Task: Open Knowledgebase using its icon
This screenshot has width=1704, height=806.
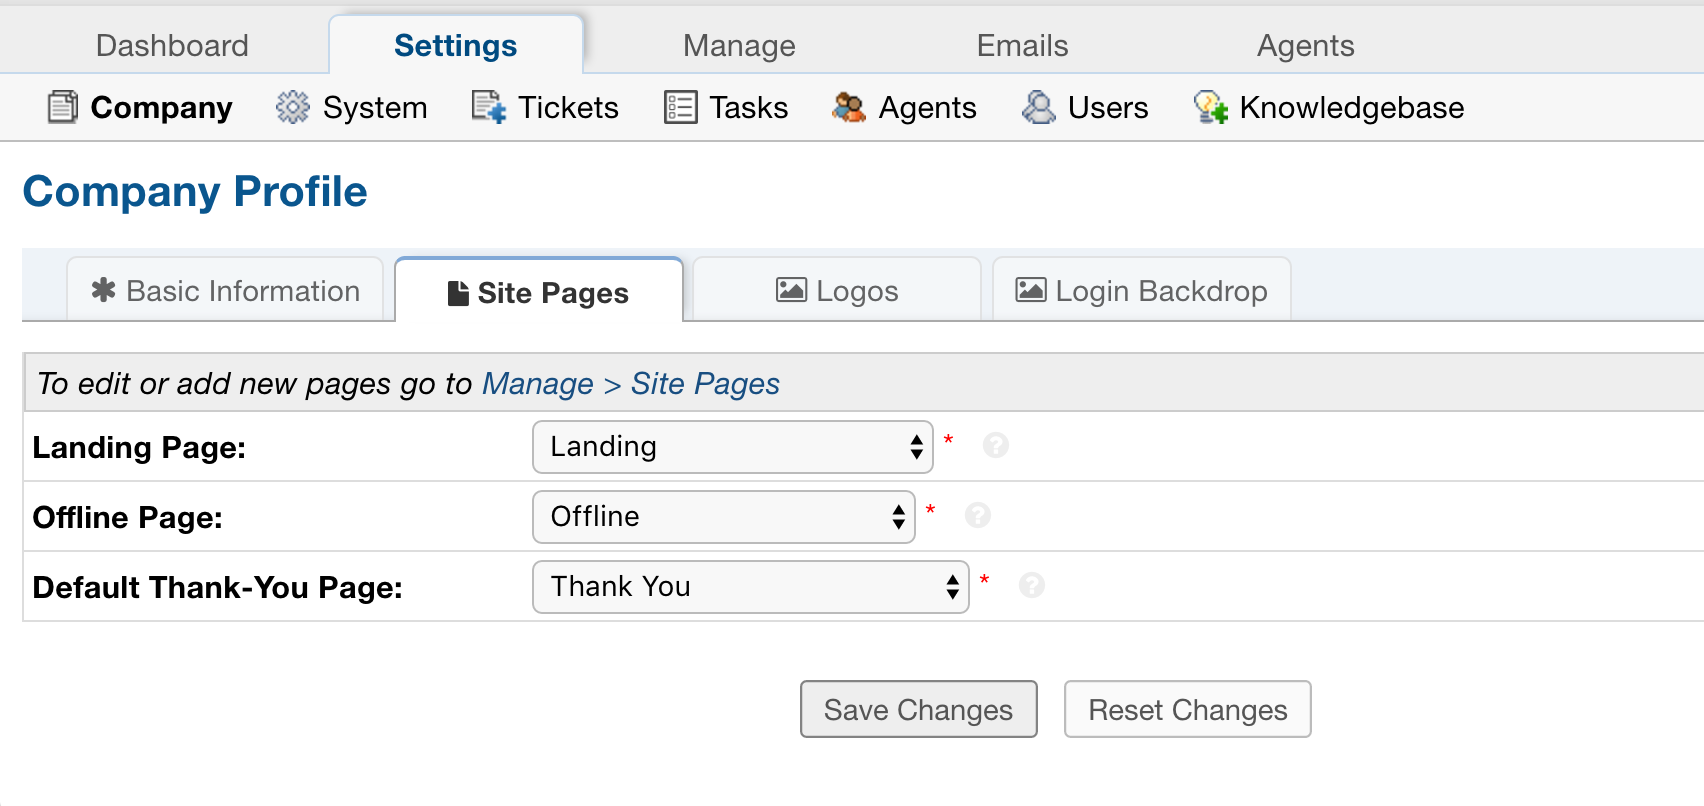Action: [x=1209, y=107]
